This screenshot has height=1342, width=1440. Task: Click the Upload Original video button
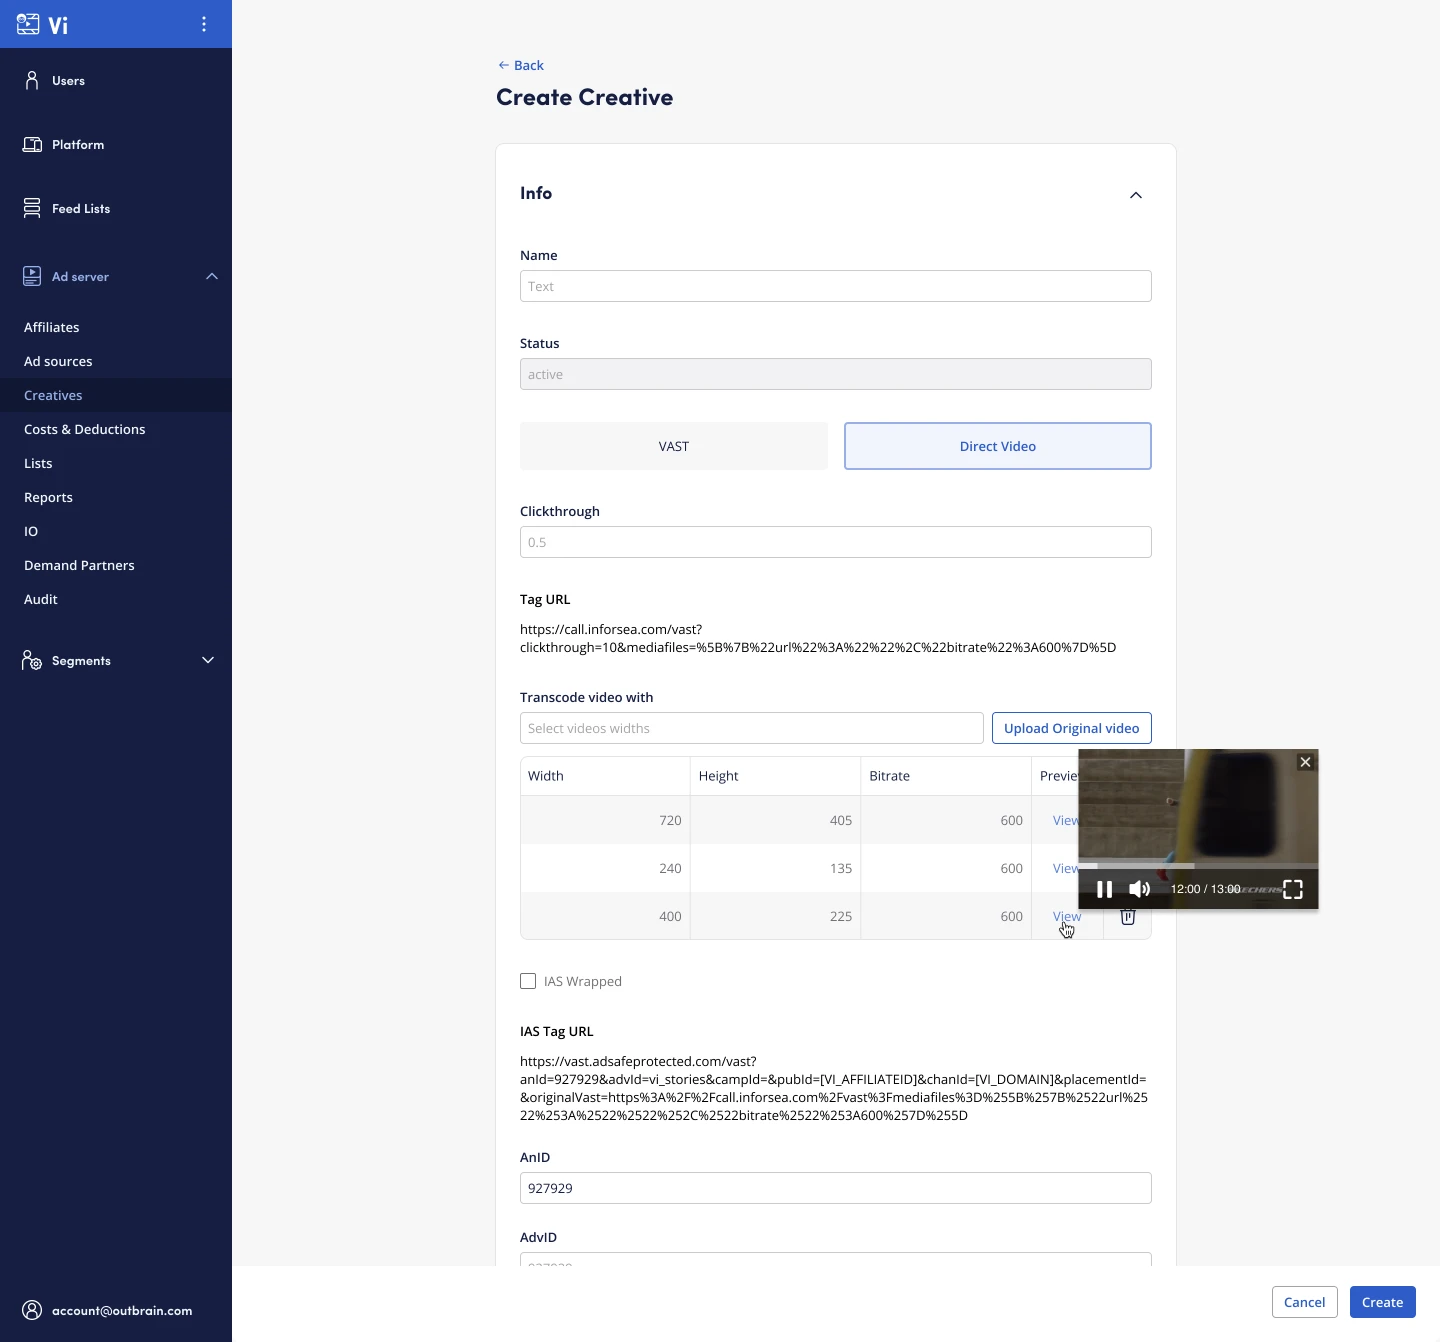(1071, 728)
